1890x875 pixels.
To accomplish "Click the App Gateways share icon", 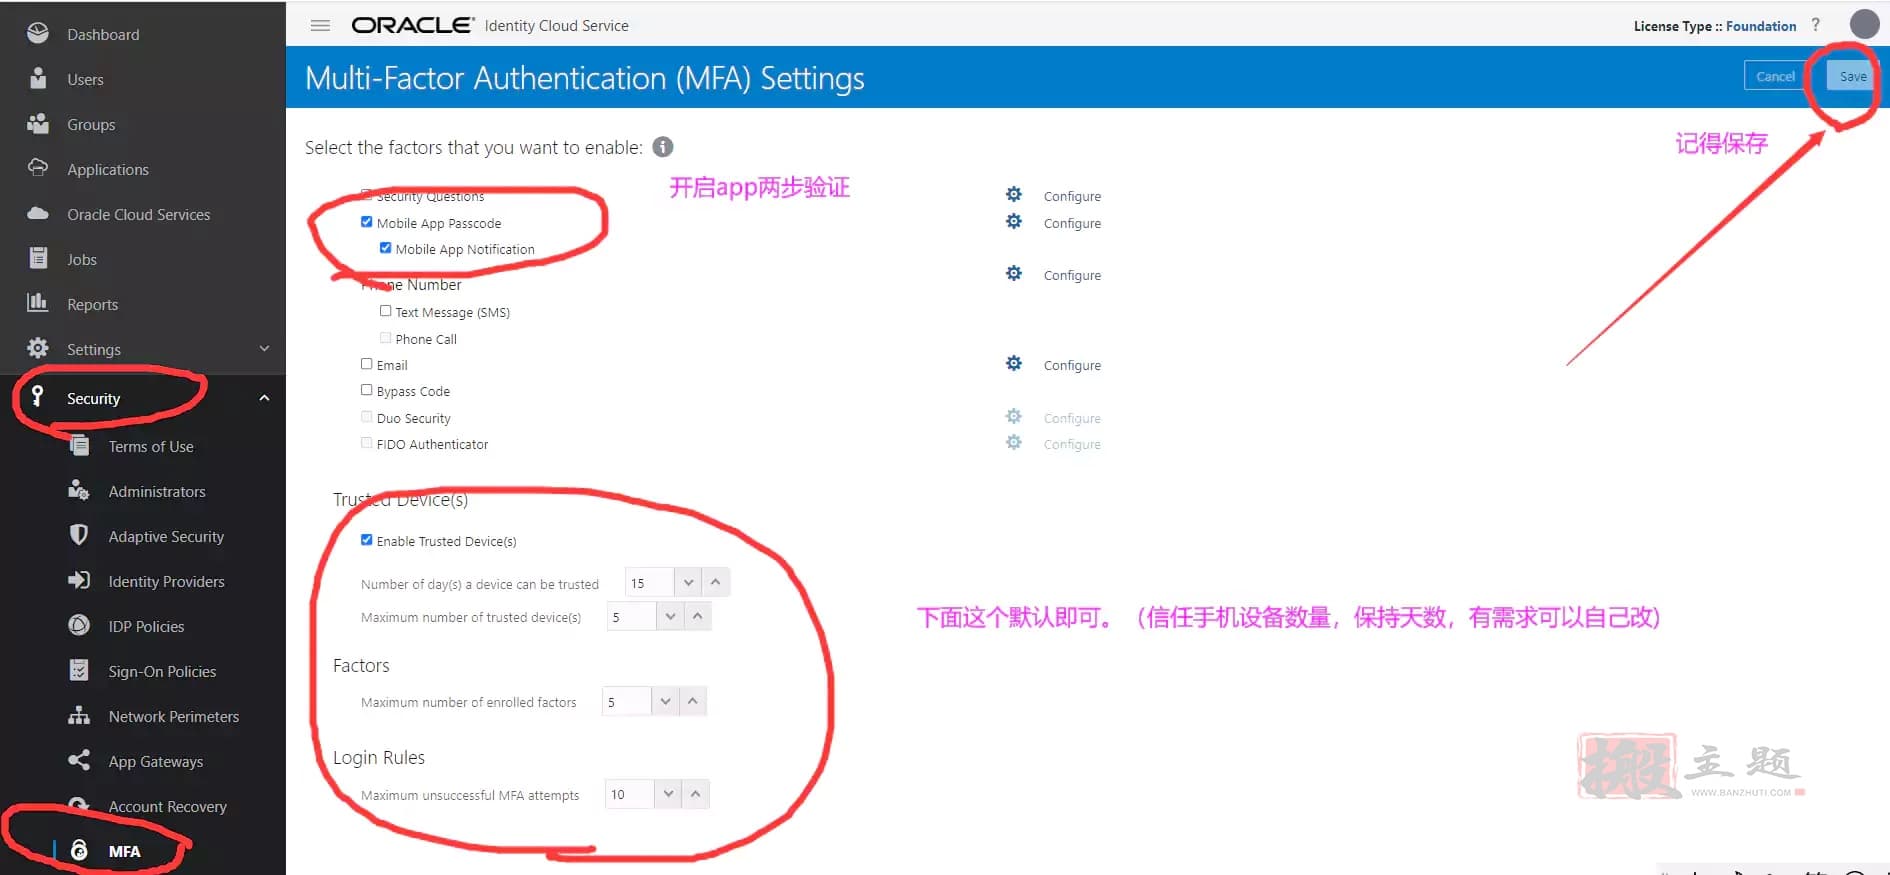I will pos(79,760).
